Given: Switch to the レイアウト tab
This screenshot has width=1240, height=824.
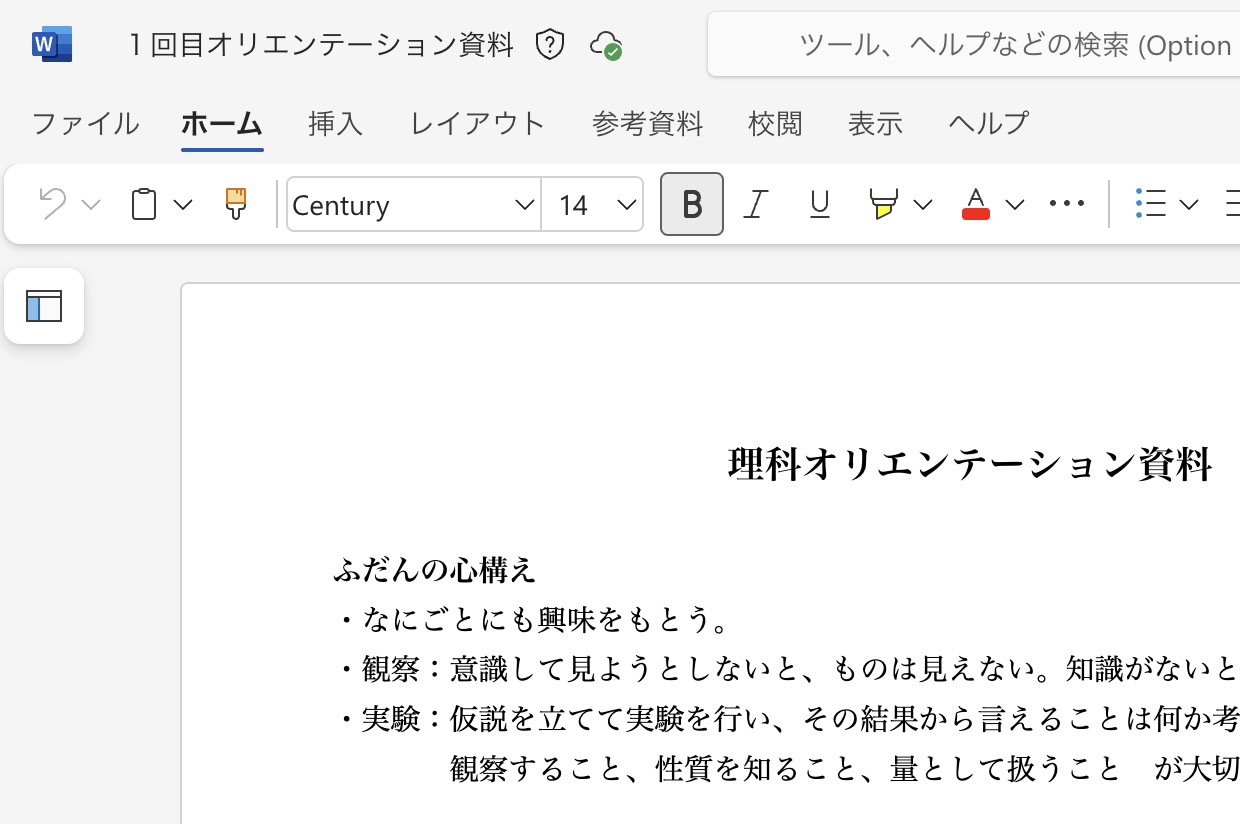Looking at the screenshot, I should click(x=477, y=123).
